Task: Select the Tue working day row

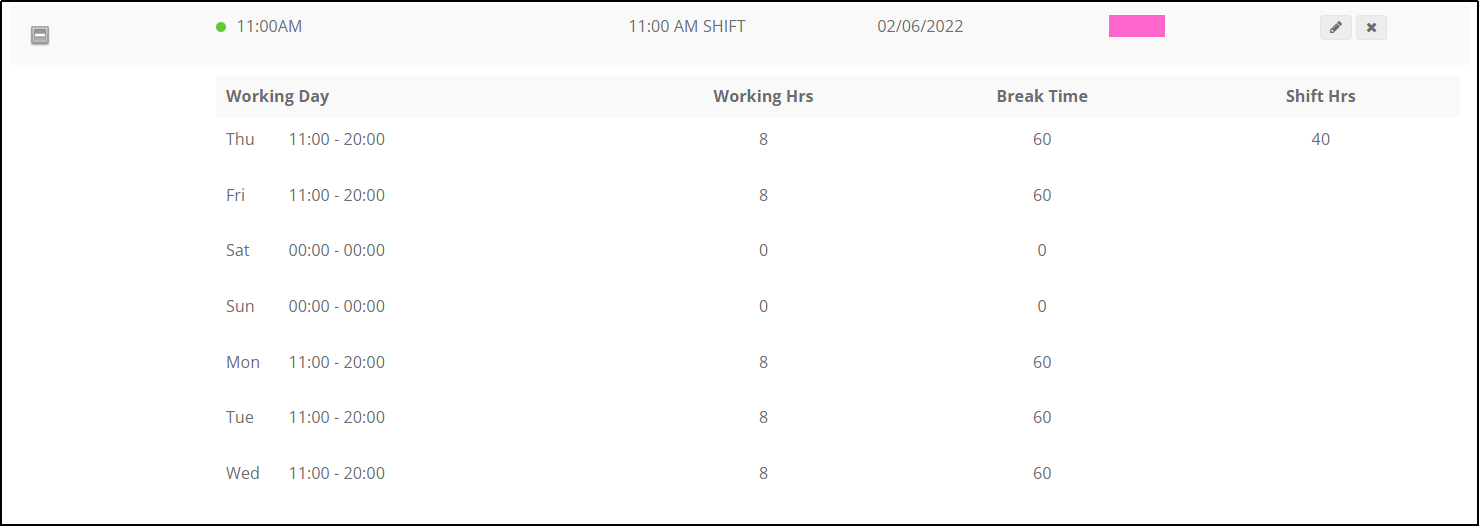Action: pos(838,417)
